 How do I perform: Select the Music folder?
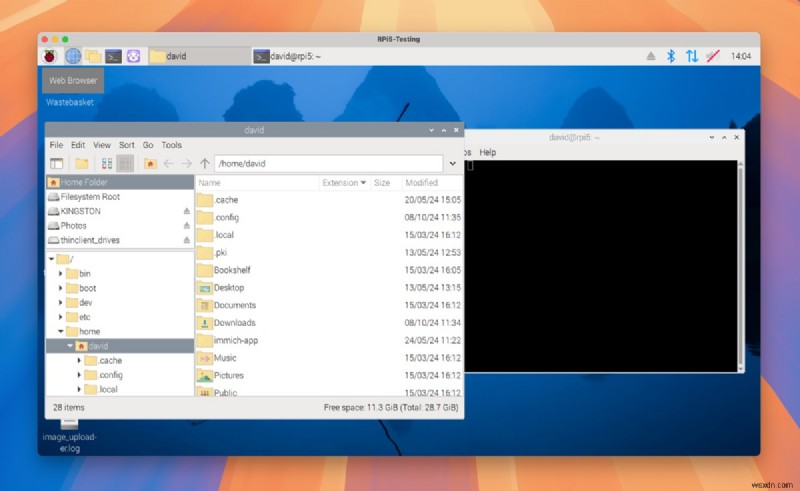329,358
